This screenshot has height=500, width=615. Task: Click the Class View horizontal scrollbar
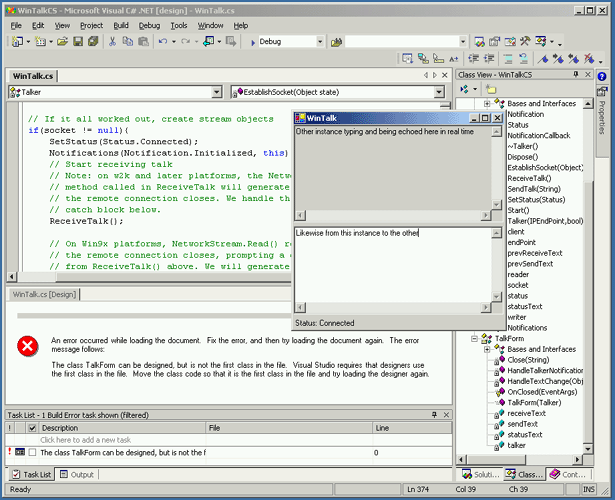[519, 459]
